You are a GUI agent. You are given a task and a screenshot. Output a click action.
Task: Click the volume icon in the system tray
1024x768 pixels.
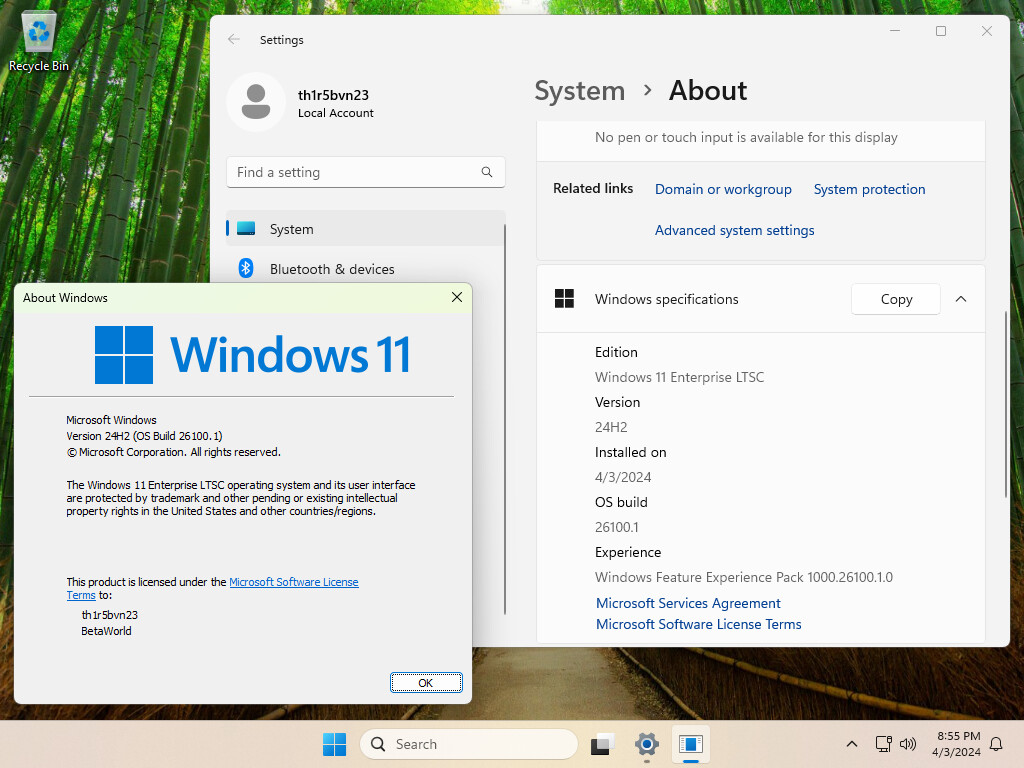click(907, 744)
